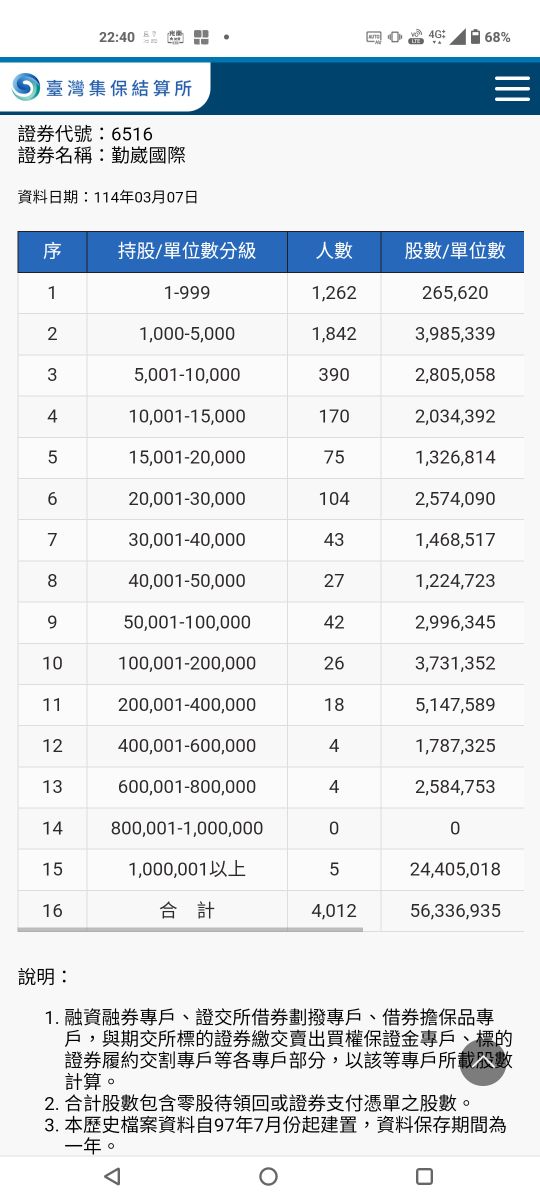This screenshot has width=540, height=1200.
Task: Select the 股數/單位數 column header
Action: click(x=453, y=251)
